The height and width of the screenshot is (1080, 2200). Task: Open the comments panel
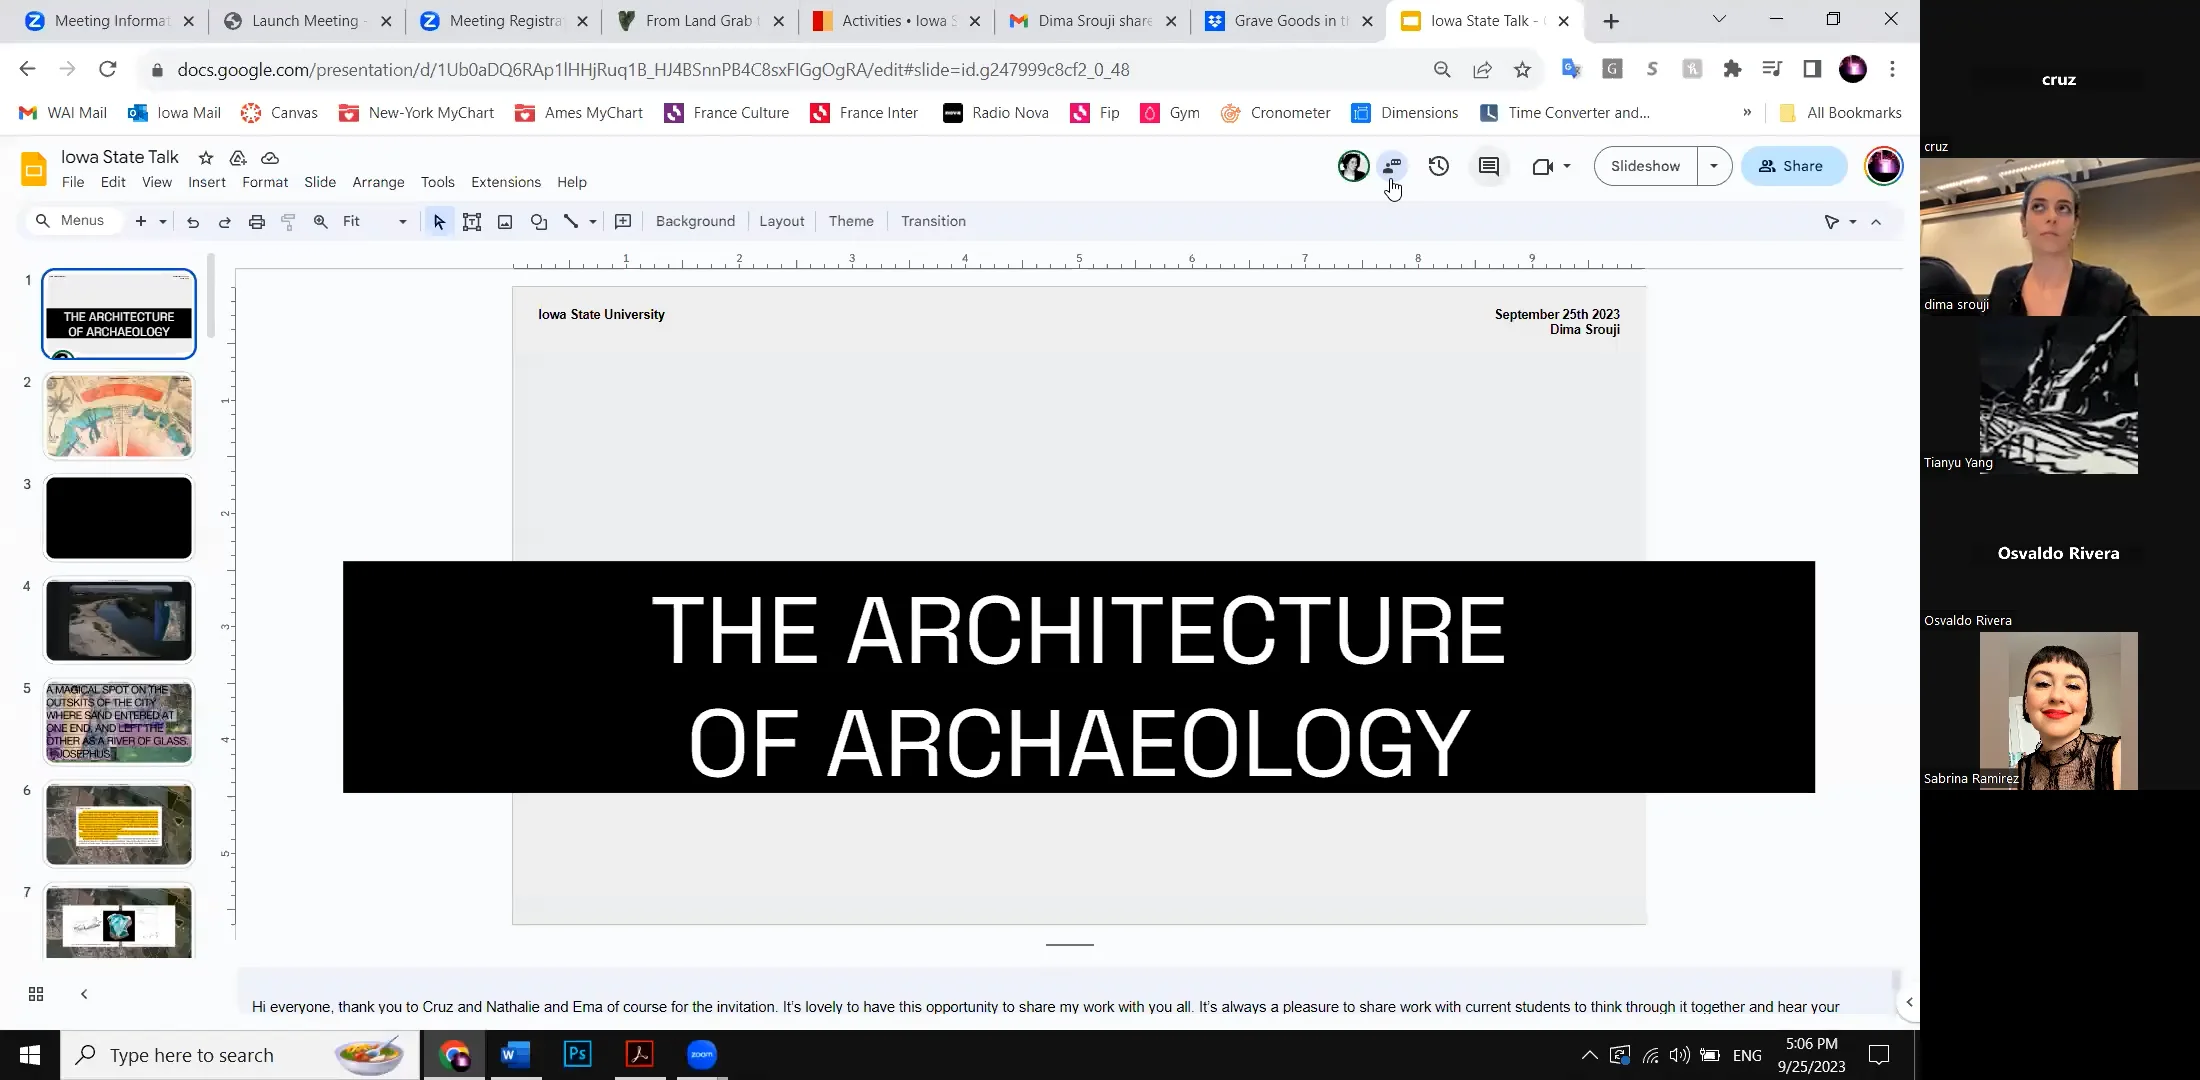1488,166
